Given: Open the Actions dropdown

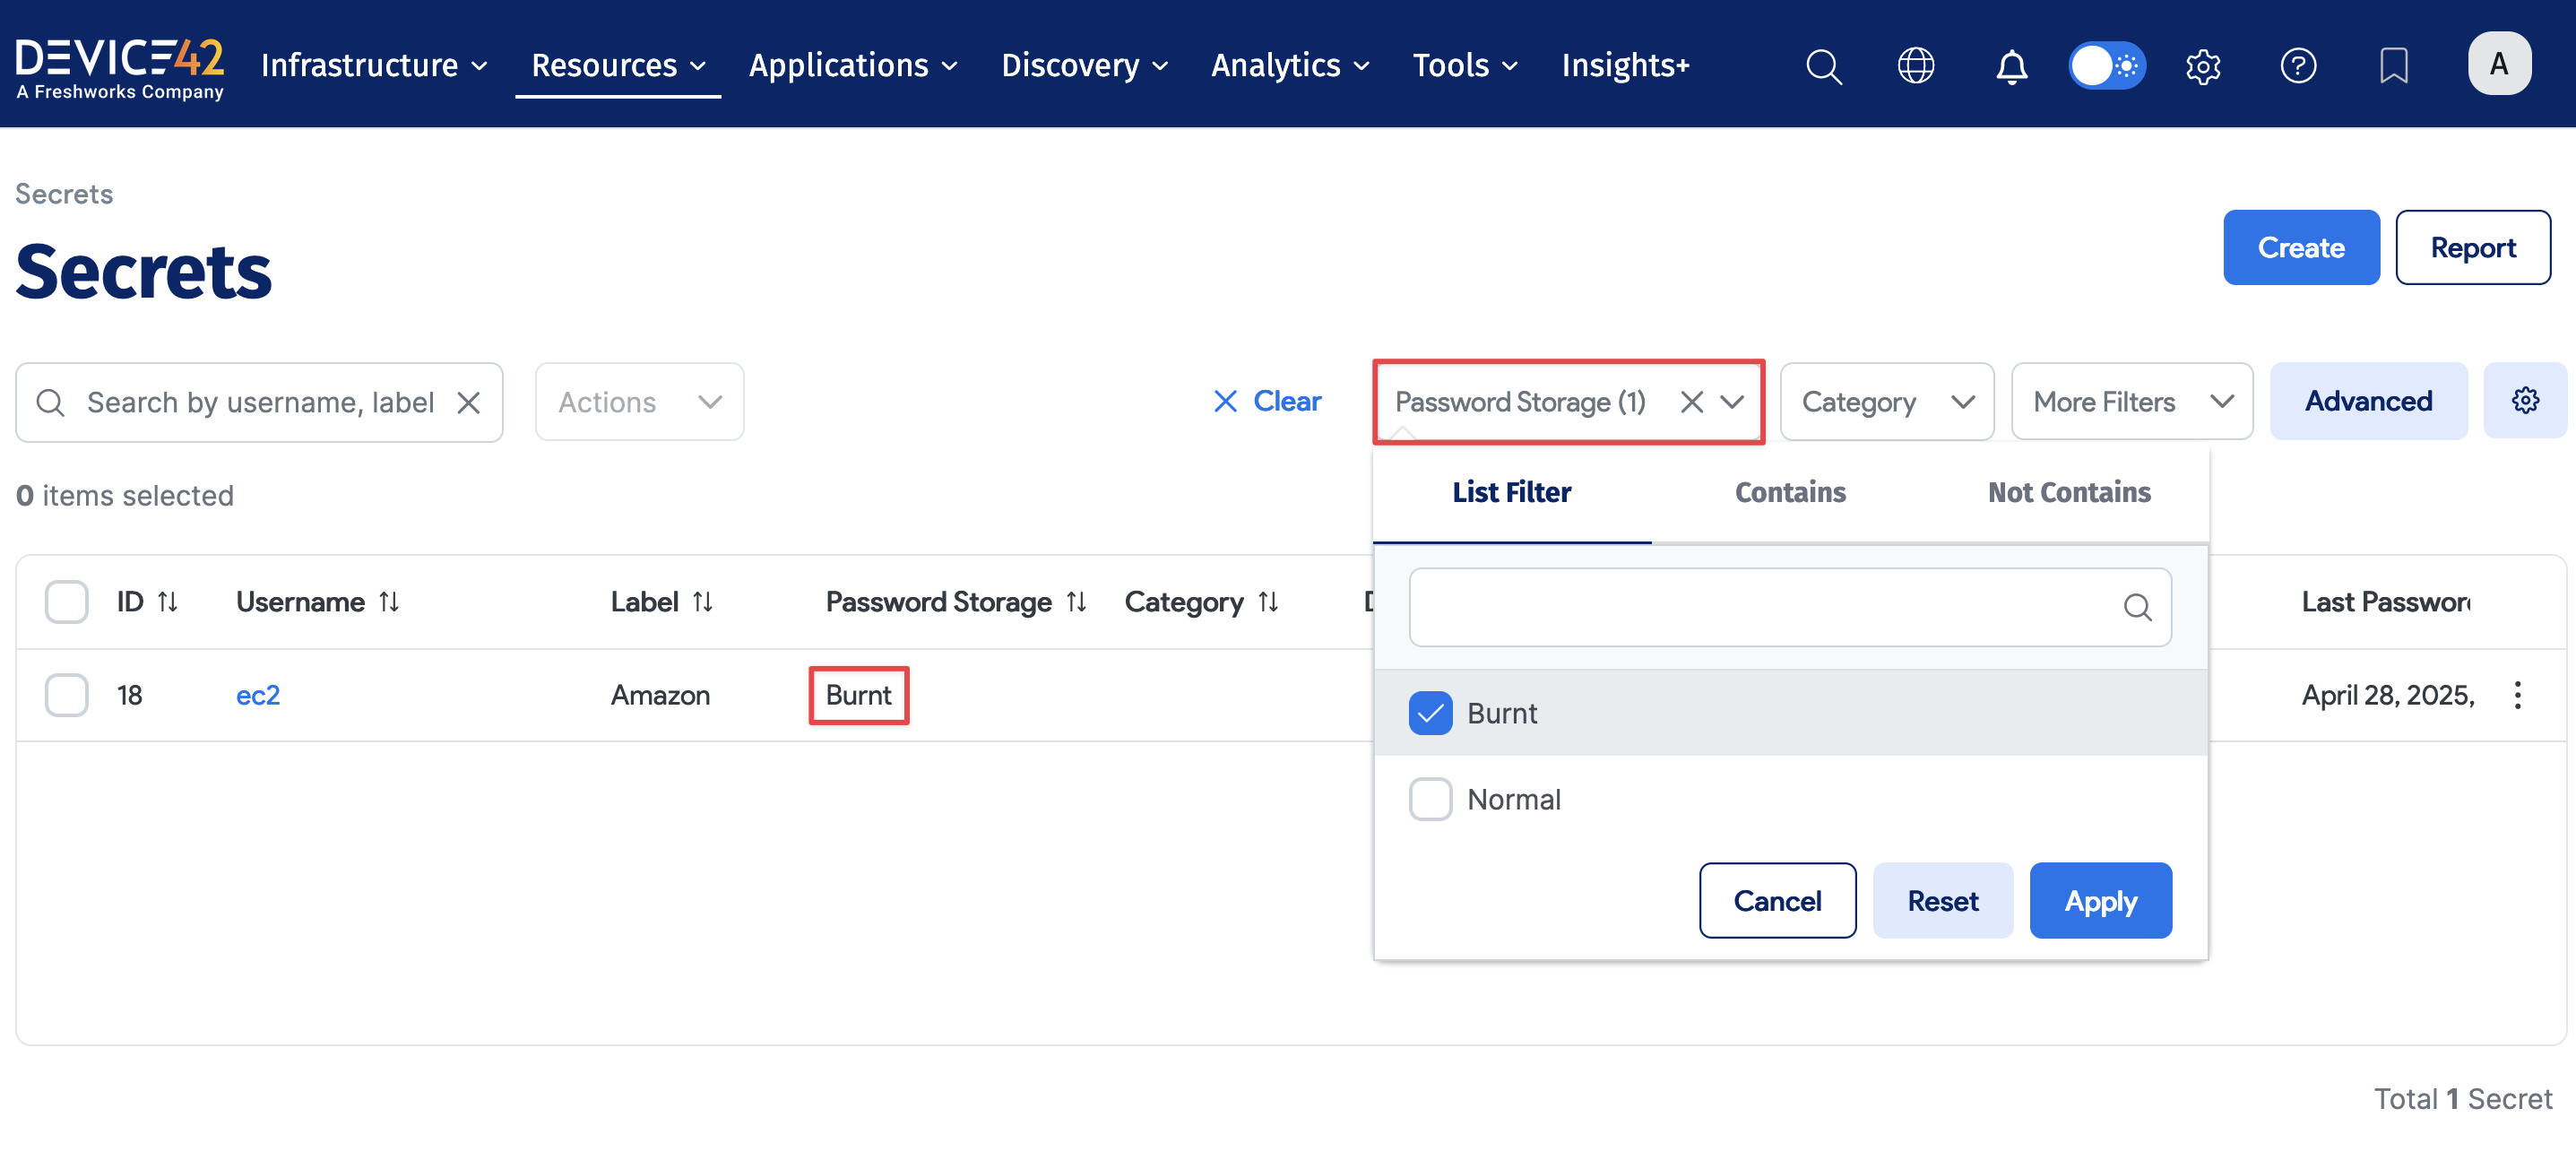Looking at the screenshot, I should click(639, 402).
